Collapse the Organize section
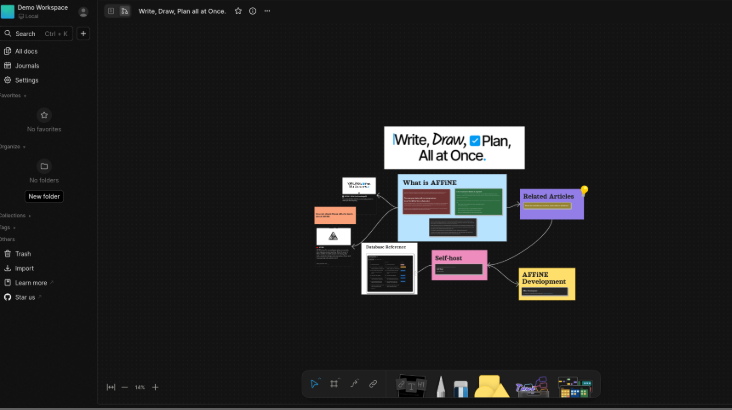The height and width of the screenshot is (410, 732). pyautogui.click(x=12, y=146)
